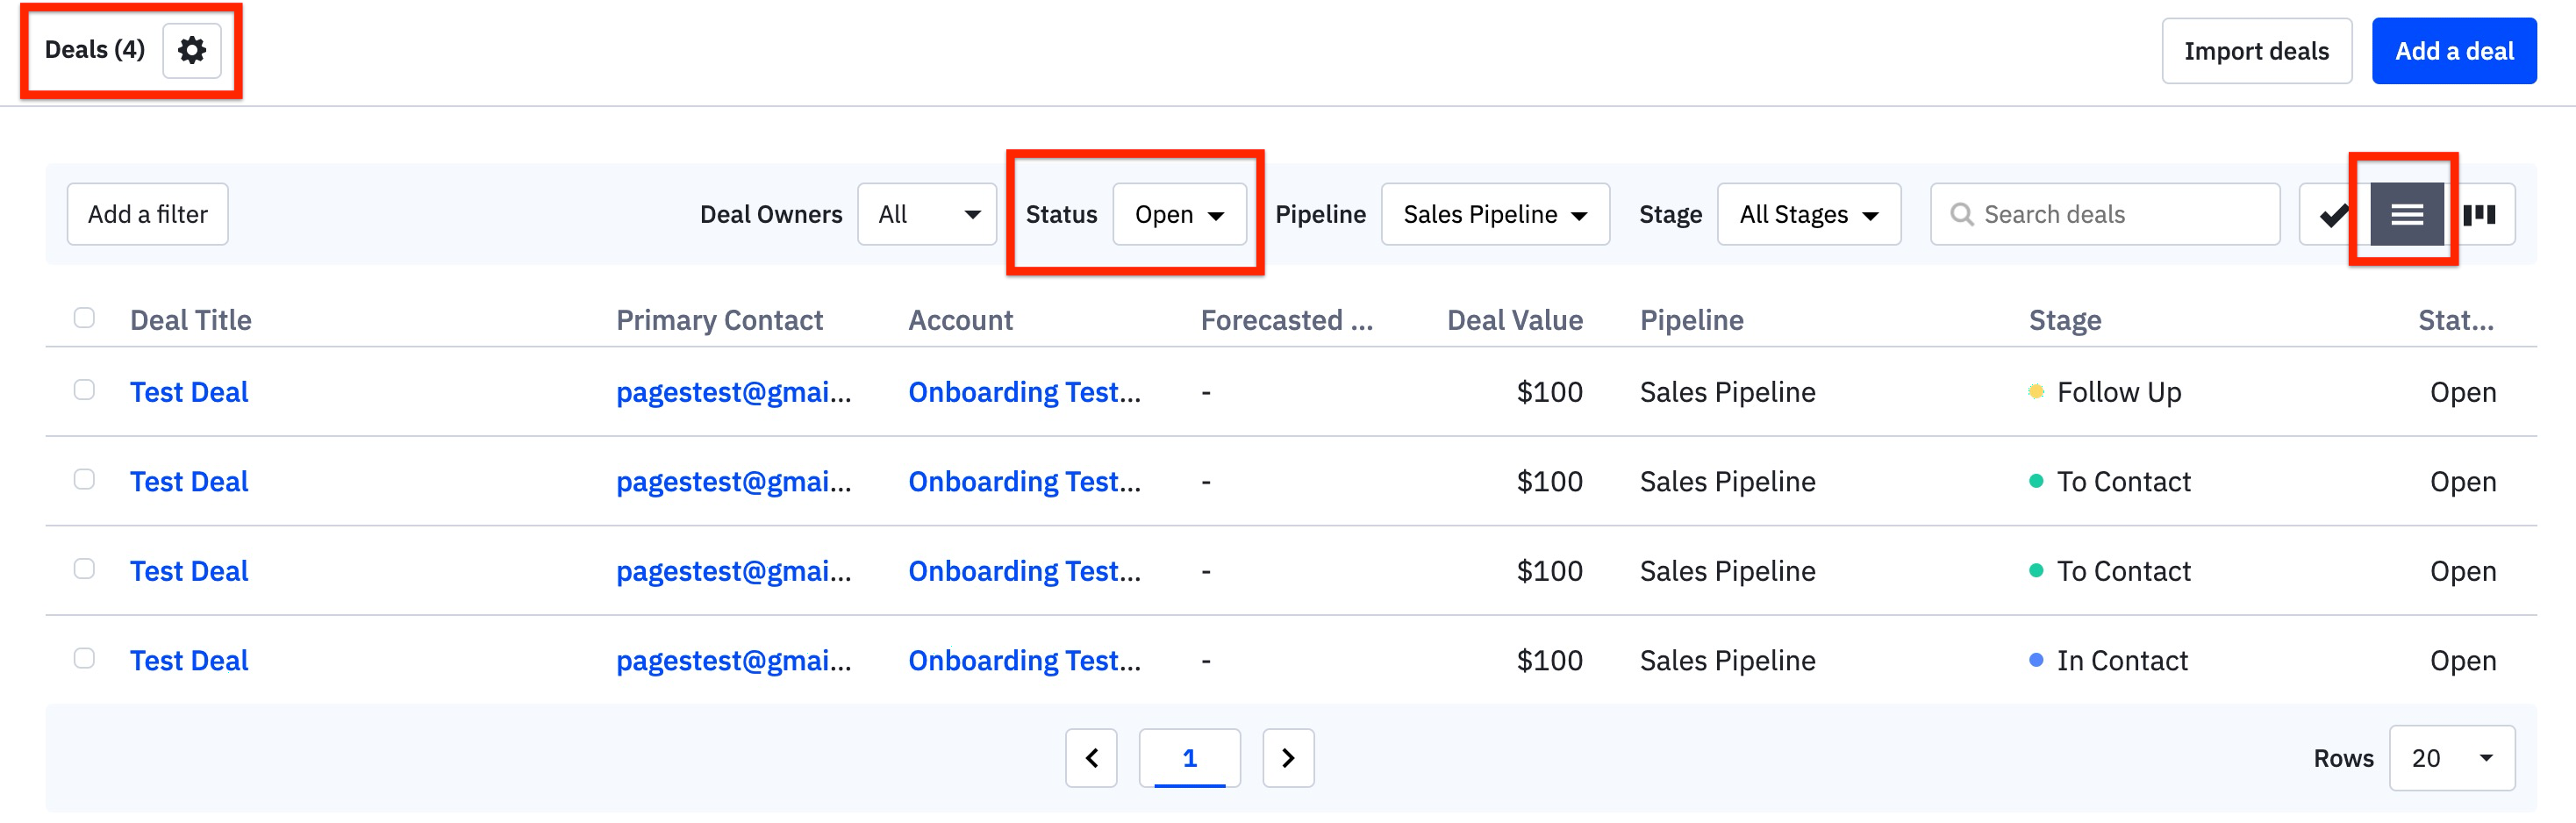Click the blue In Contact stage dot
The image size is (2576, 823).
pos(2035,659)
